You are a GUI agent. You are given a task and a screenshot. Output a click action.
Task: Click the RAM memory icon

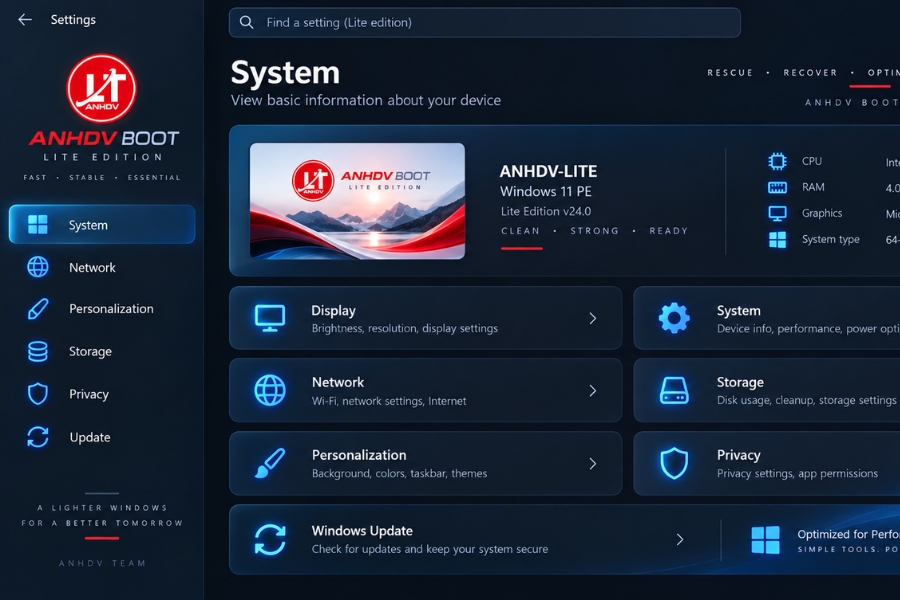coord(777,187)
